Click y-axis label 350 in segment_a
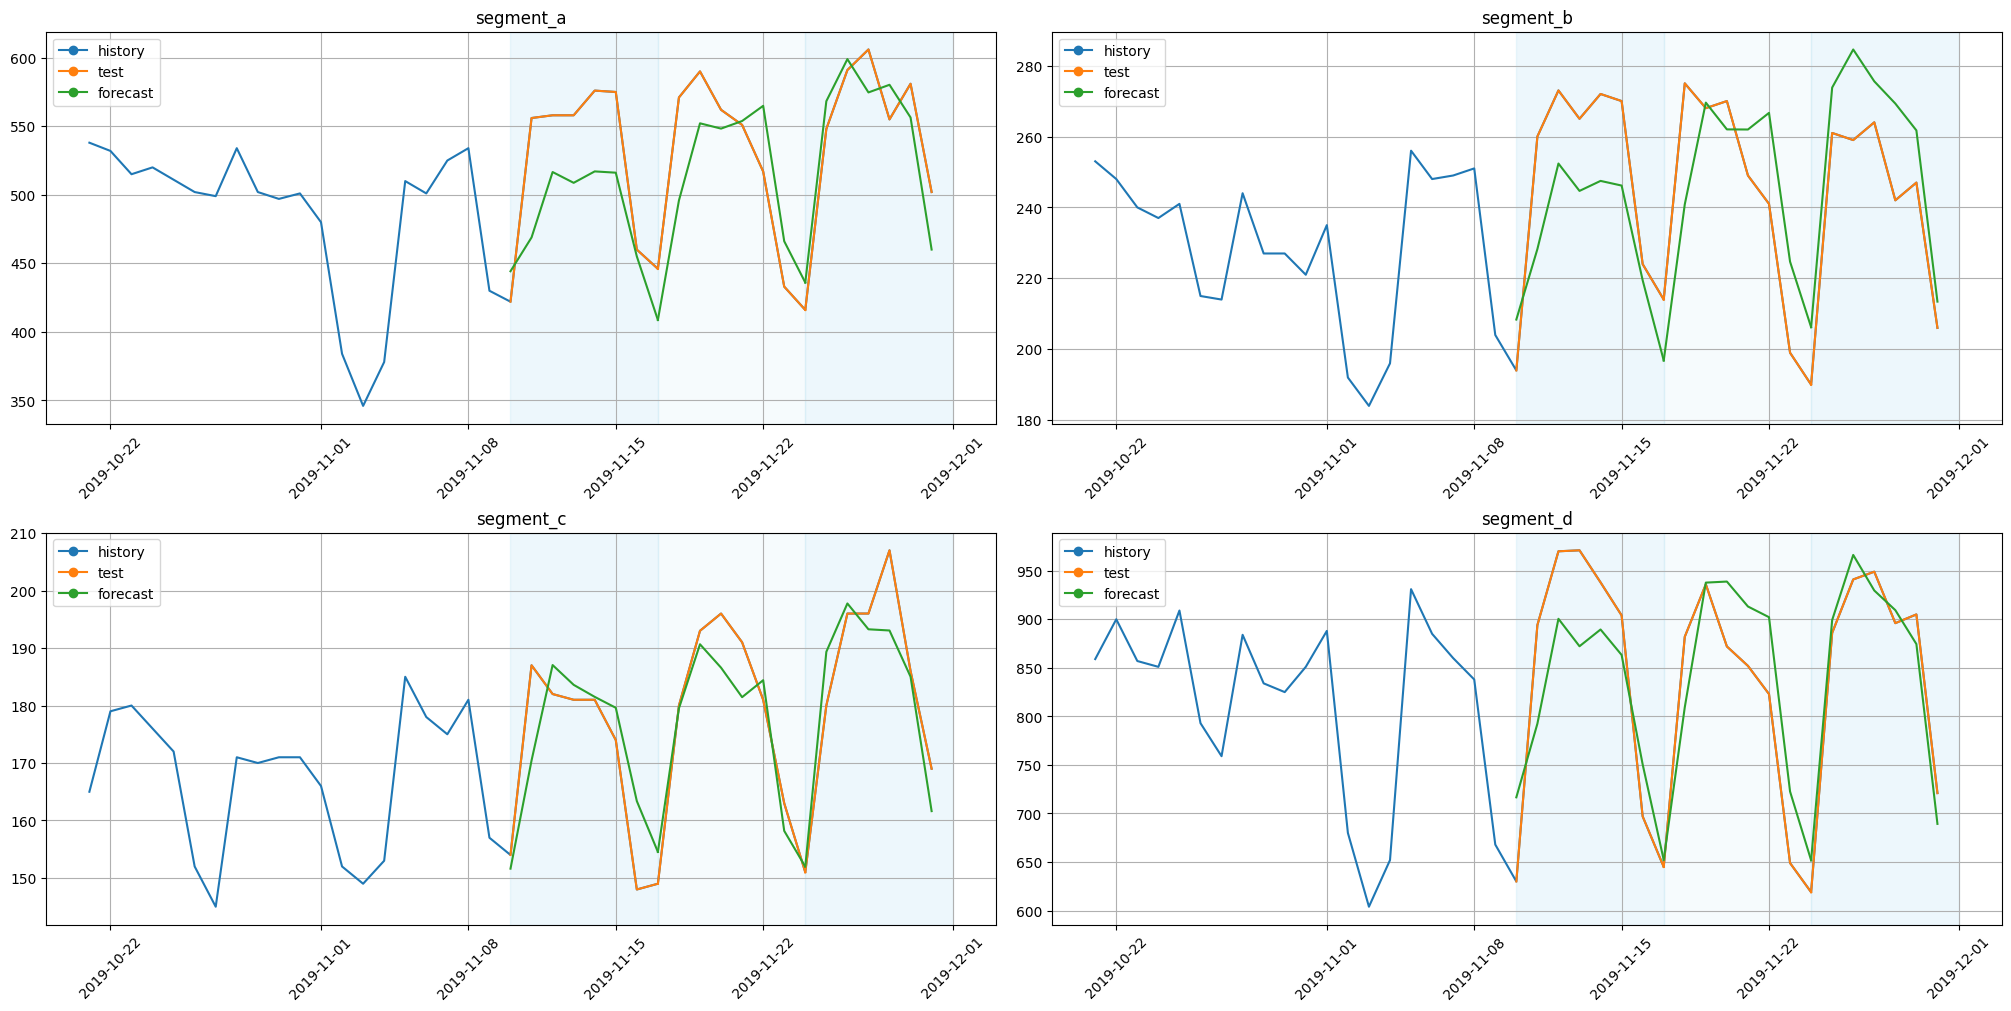Screen dimensions: 2011x1011 click(x=25, y=402)
